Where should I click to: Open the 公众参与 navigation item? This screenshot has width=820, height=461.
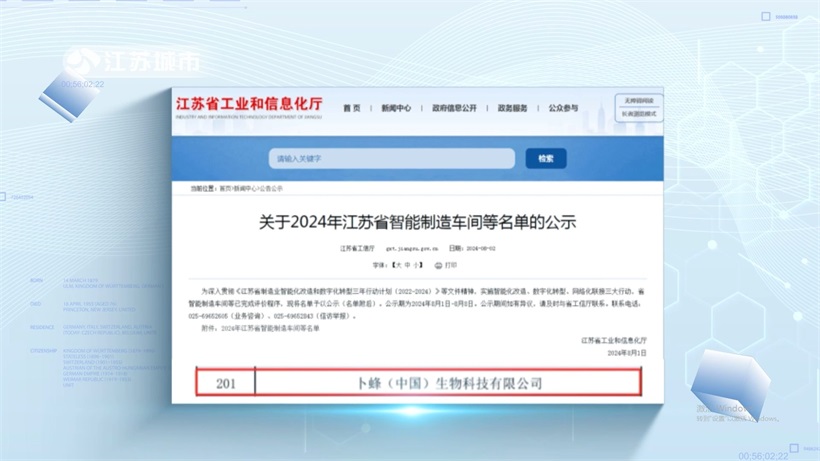(563, 108)
